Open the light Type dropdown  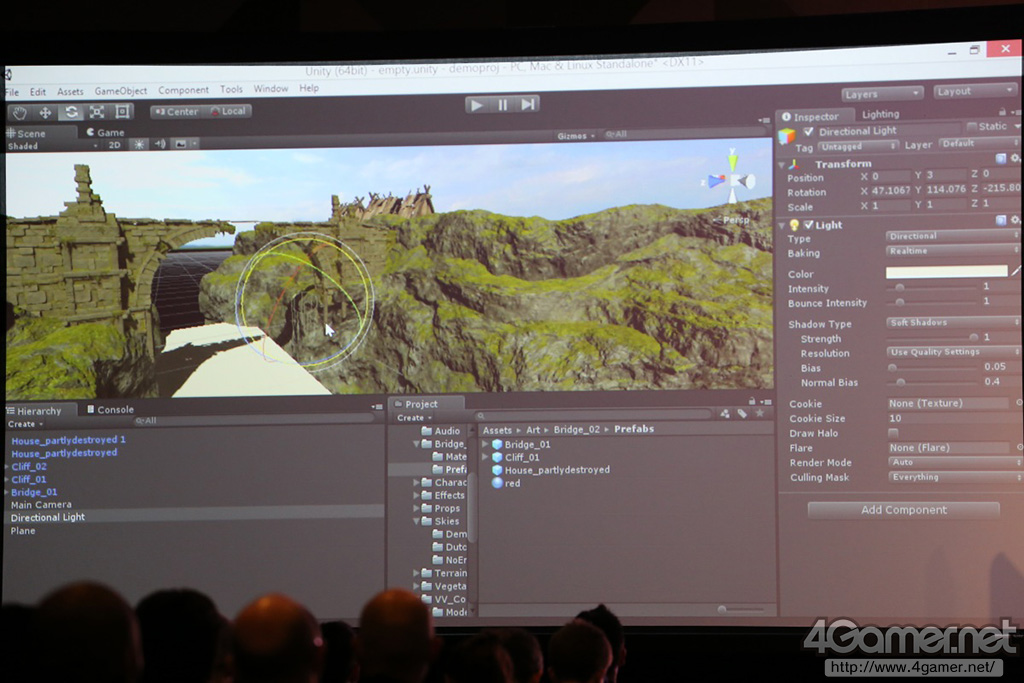click(x=952, y=236)
